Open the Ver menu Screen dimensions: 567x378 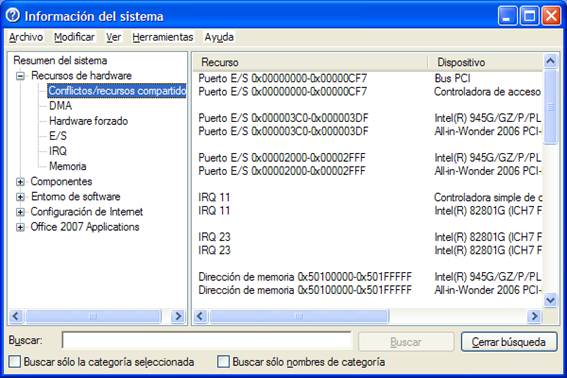[x=114, y=37]
